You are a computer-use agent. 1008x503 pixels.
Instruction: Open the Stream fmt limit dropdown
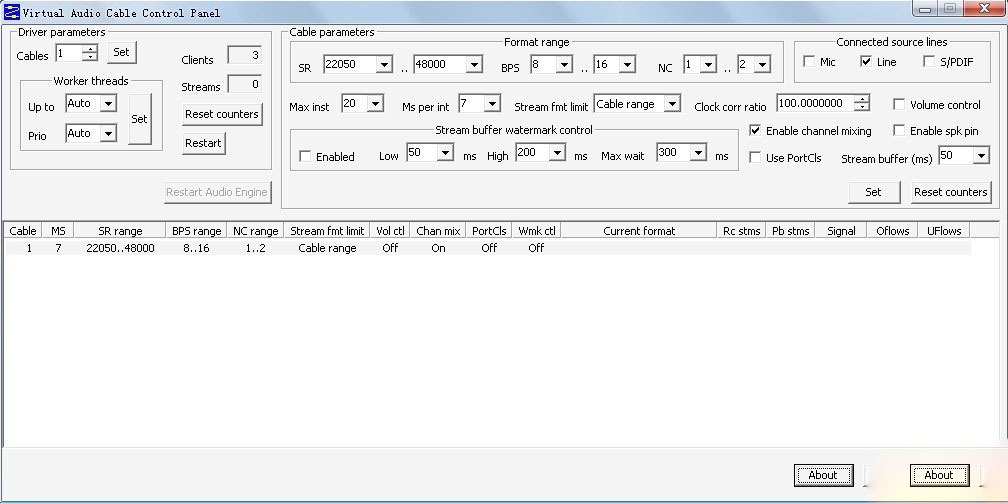point(672,104)
